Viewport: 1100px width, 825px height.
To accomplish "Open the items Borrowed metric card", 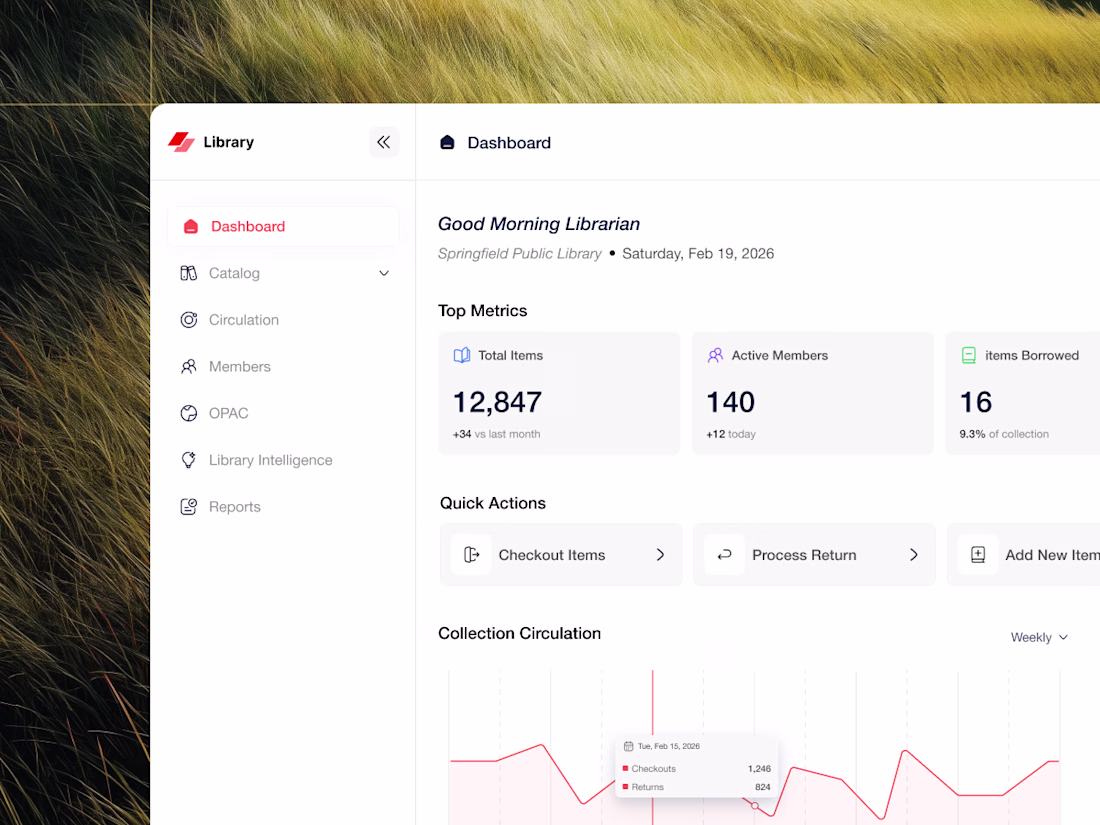I will click(1023, 394).
